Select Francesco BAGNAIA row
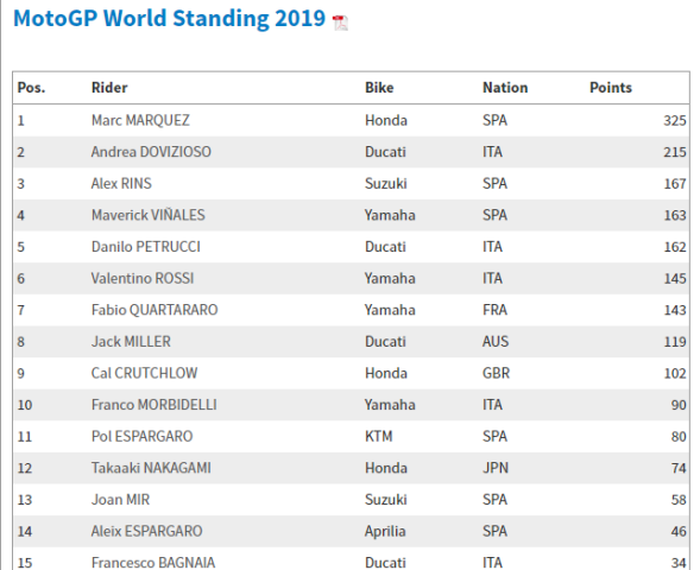The height and width of the screenshot is (570, 700). (x=351, y=559)
